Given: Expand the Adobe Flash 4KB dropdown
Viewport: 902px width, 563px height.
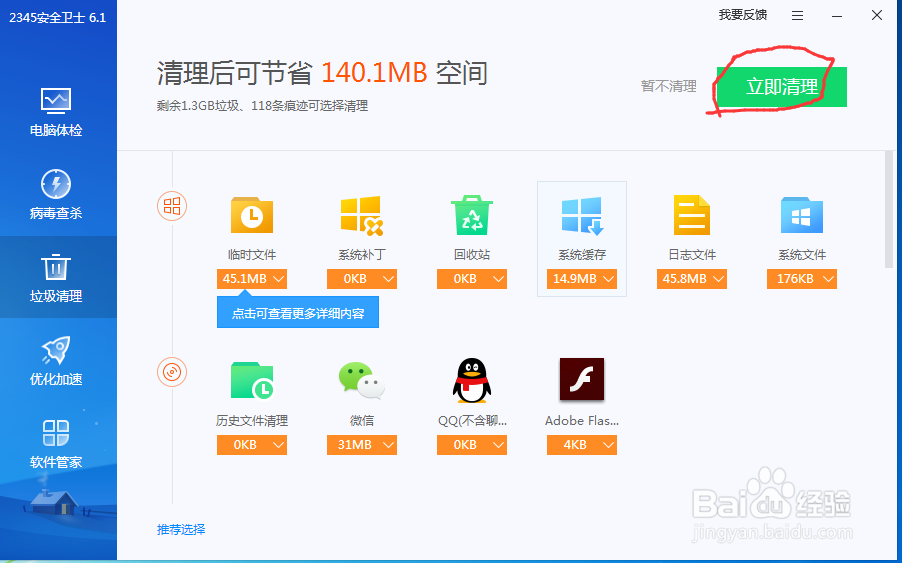Looking at the screenshot, I should pos(582,445).
